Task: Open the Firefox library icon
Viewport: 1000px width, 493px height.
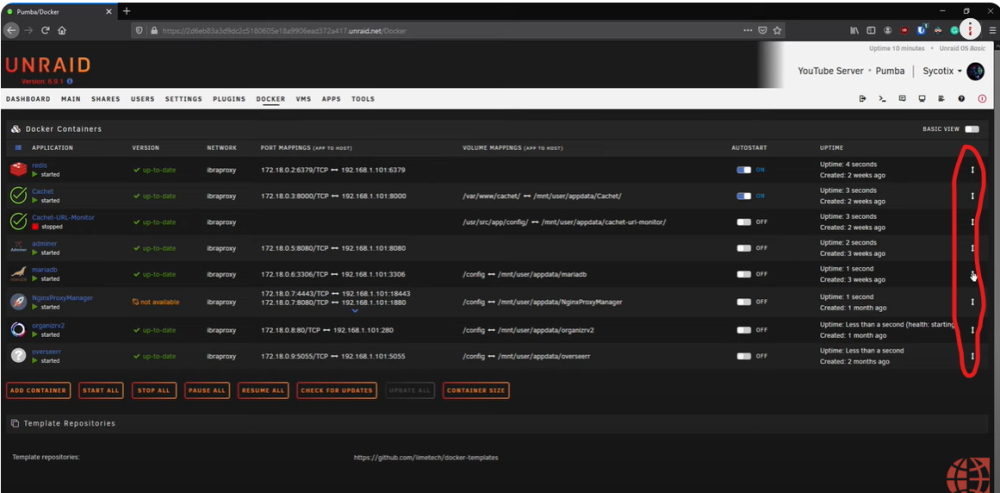Action: (855, 30)
